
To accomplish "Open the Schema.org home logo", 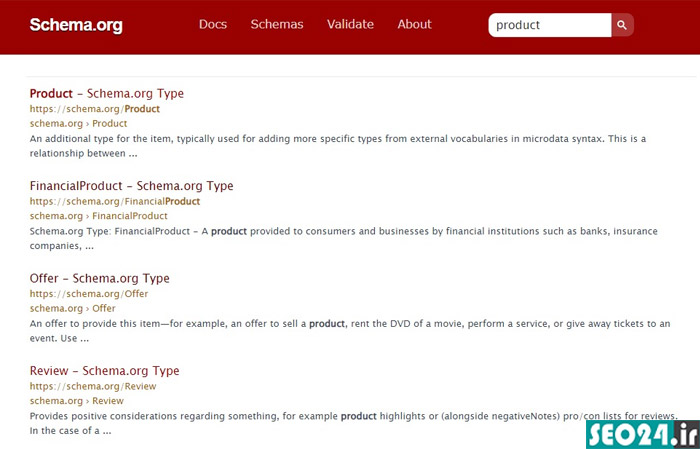I will tap(76, 25).
